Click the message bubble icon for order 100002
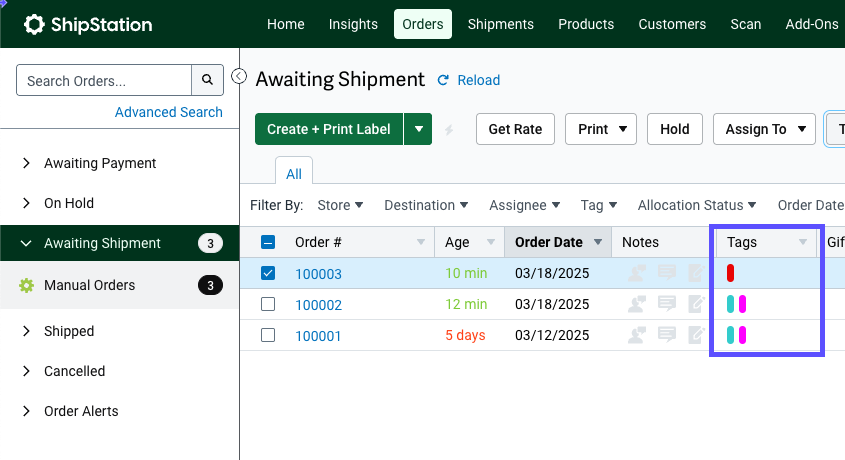This screenshot has width=845, height=460. [667, 304]
